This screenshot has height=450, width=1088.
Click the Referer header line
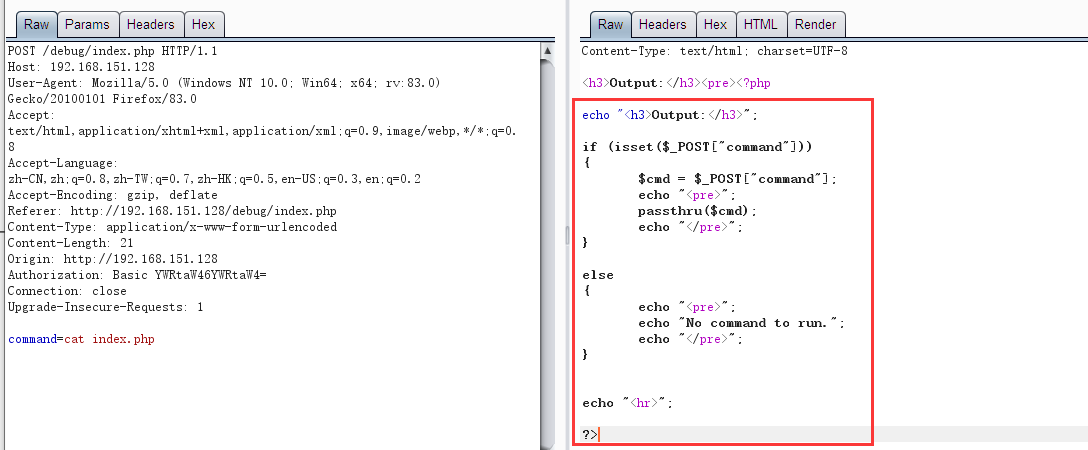point(172,211)
